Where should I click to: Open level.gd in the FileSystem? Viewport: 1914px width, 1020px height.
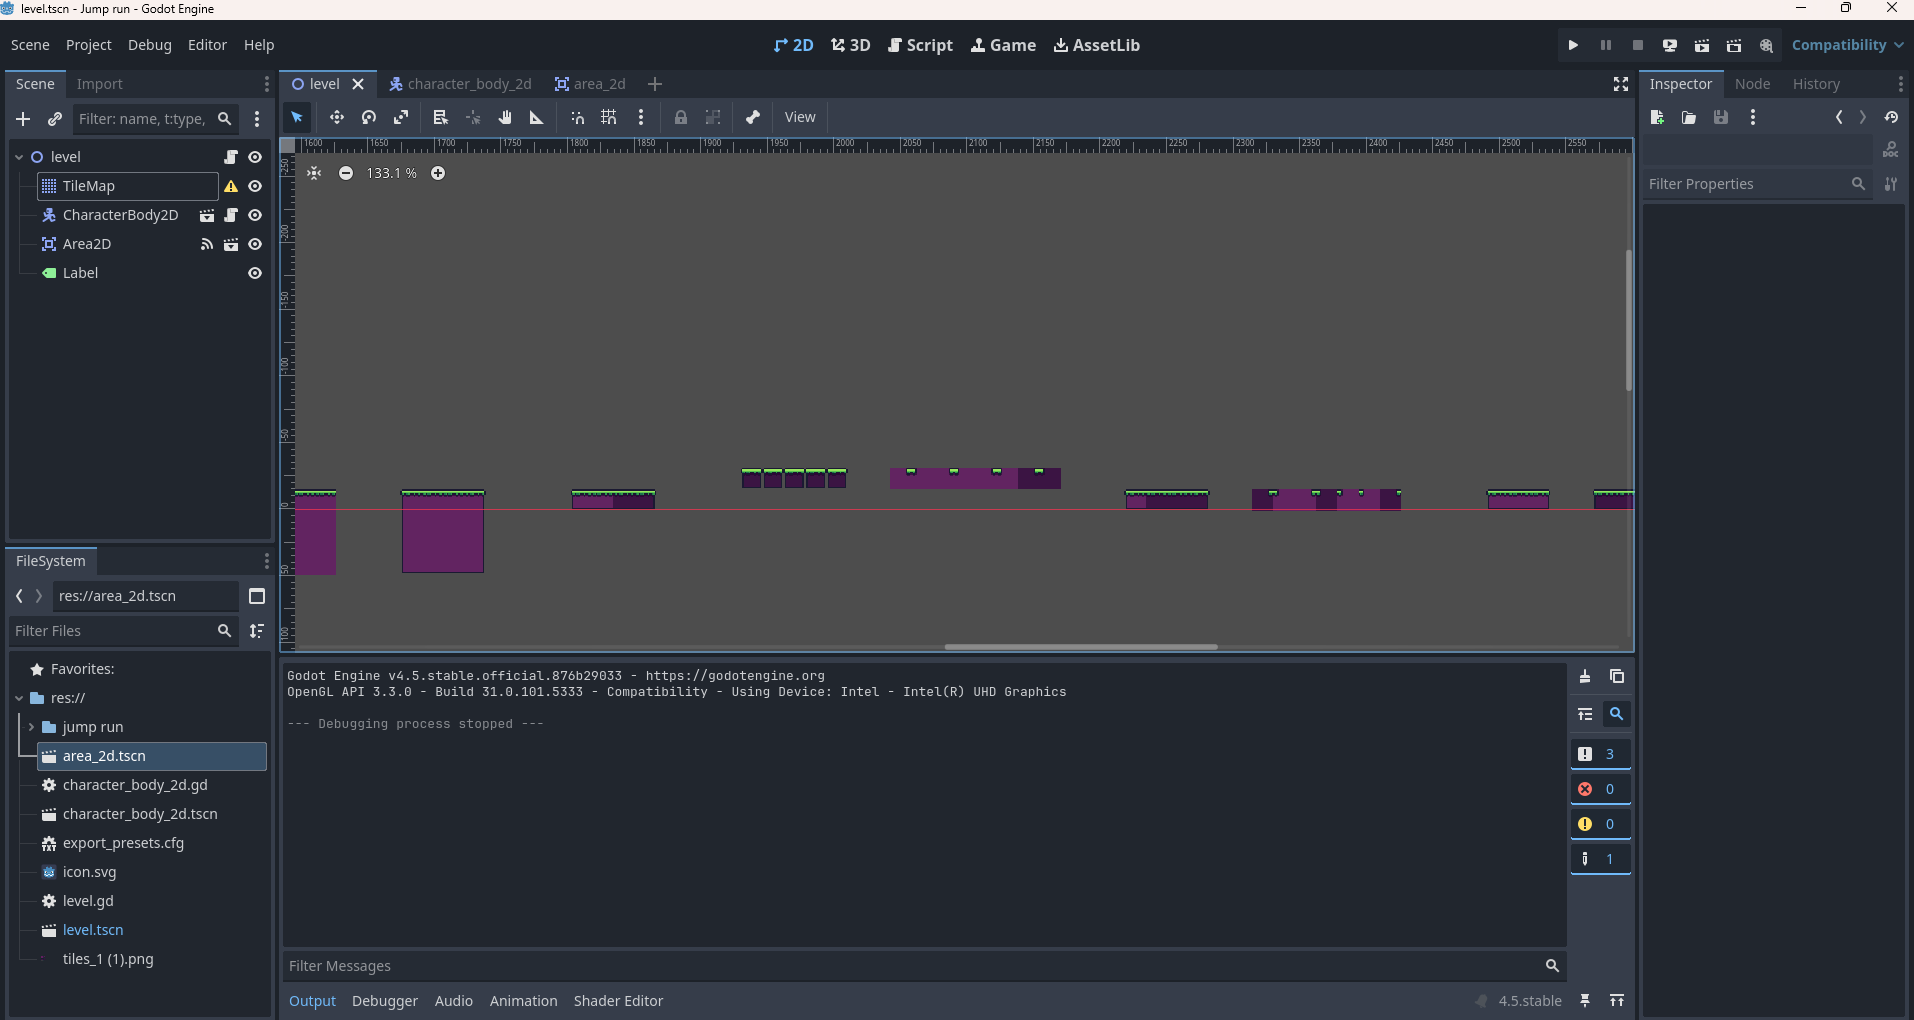click(x=88, y=901)
